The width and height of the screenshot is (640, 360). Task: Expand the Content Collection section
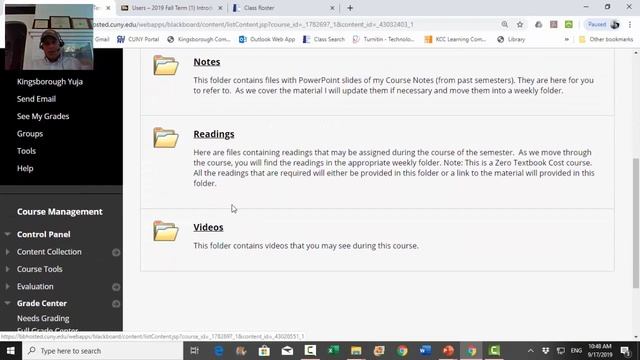[7, 252]
